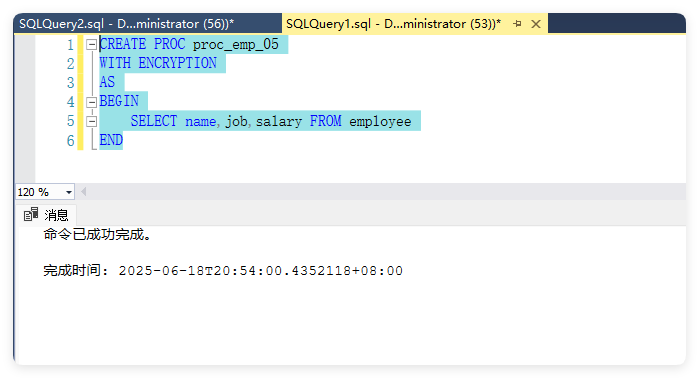This screenshot has width=699, height=378.
Task: Click the horizontal scrollbar left arrow
Action: (84, 192)
